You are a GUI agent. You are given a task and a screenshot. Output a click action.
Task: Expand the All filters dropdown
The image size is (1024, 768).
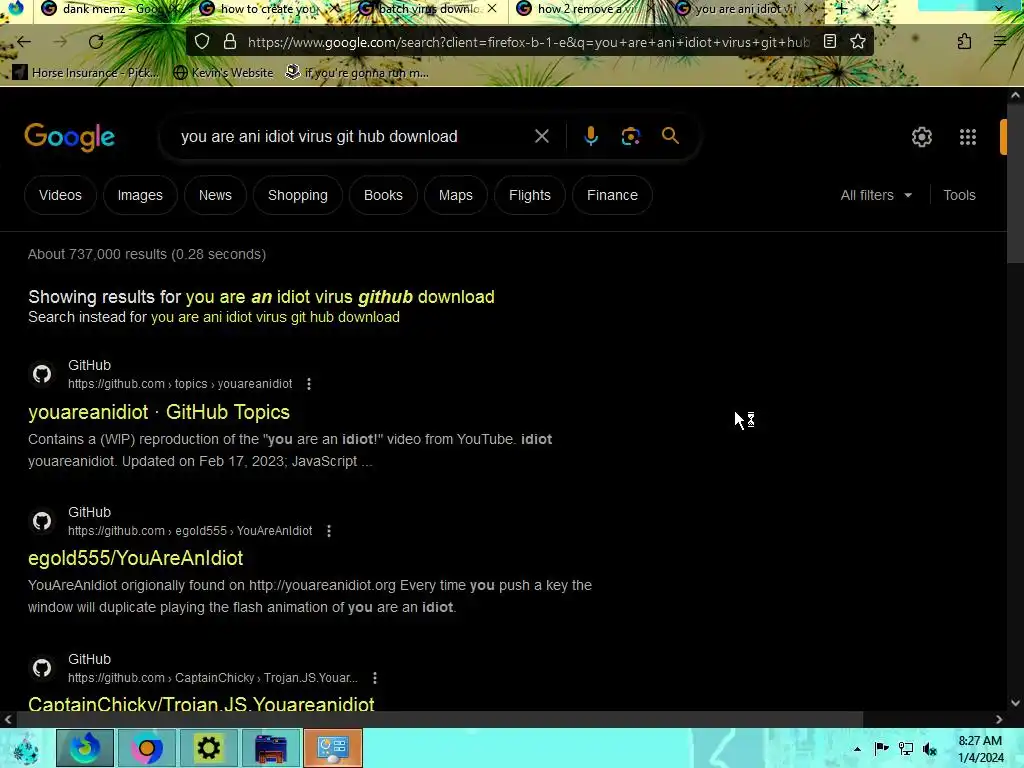coord(876,195)
